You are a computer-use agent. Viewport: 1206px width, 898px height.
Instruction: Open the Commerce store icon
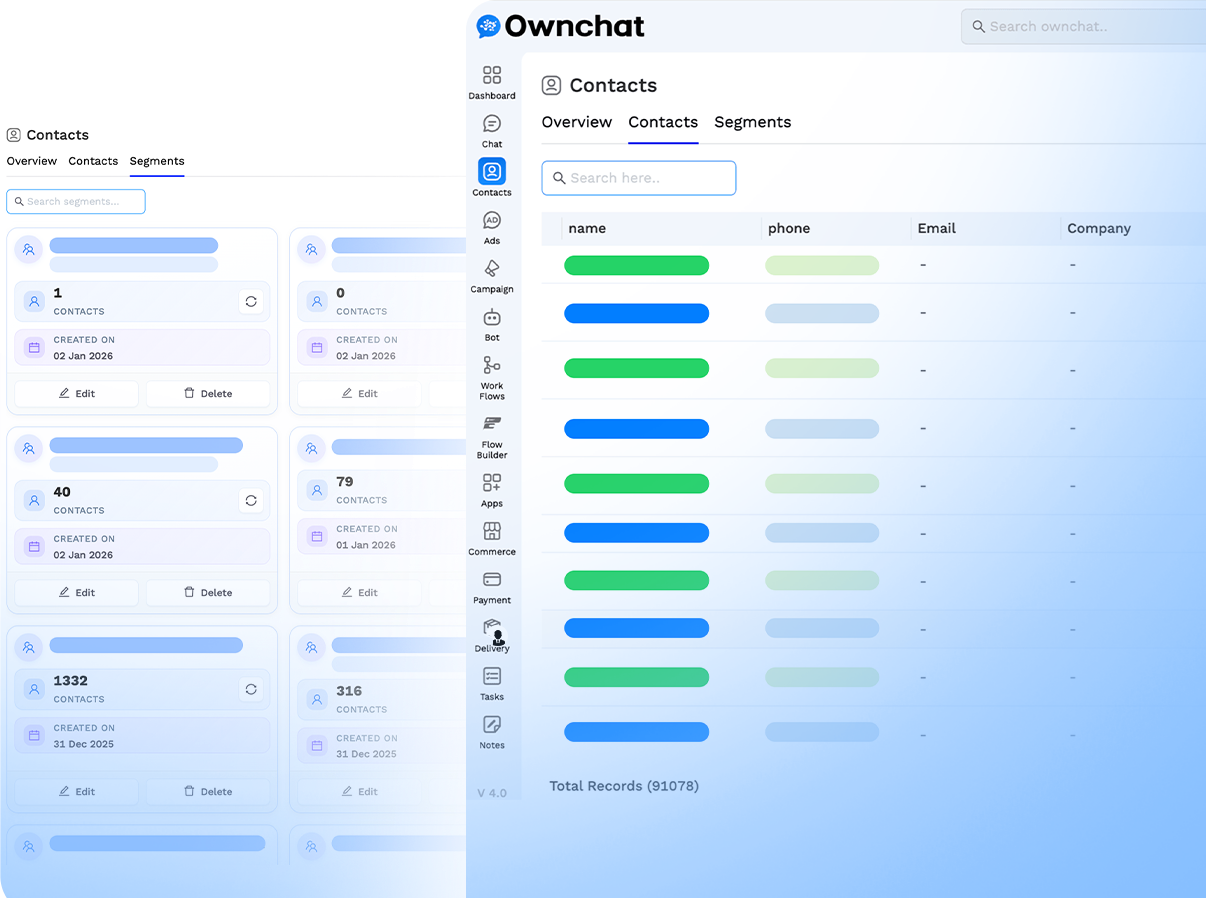point(491,531)
